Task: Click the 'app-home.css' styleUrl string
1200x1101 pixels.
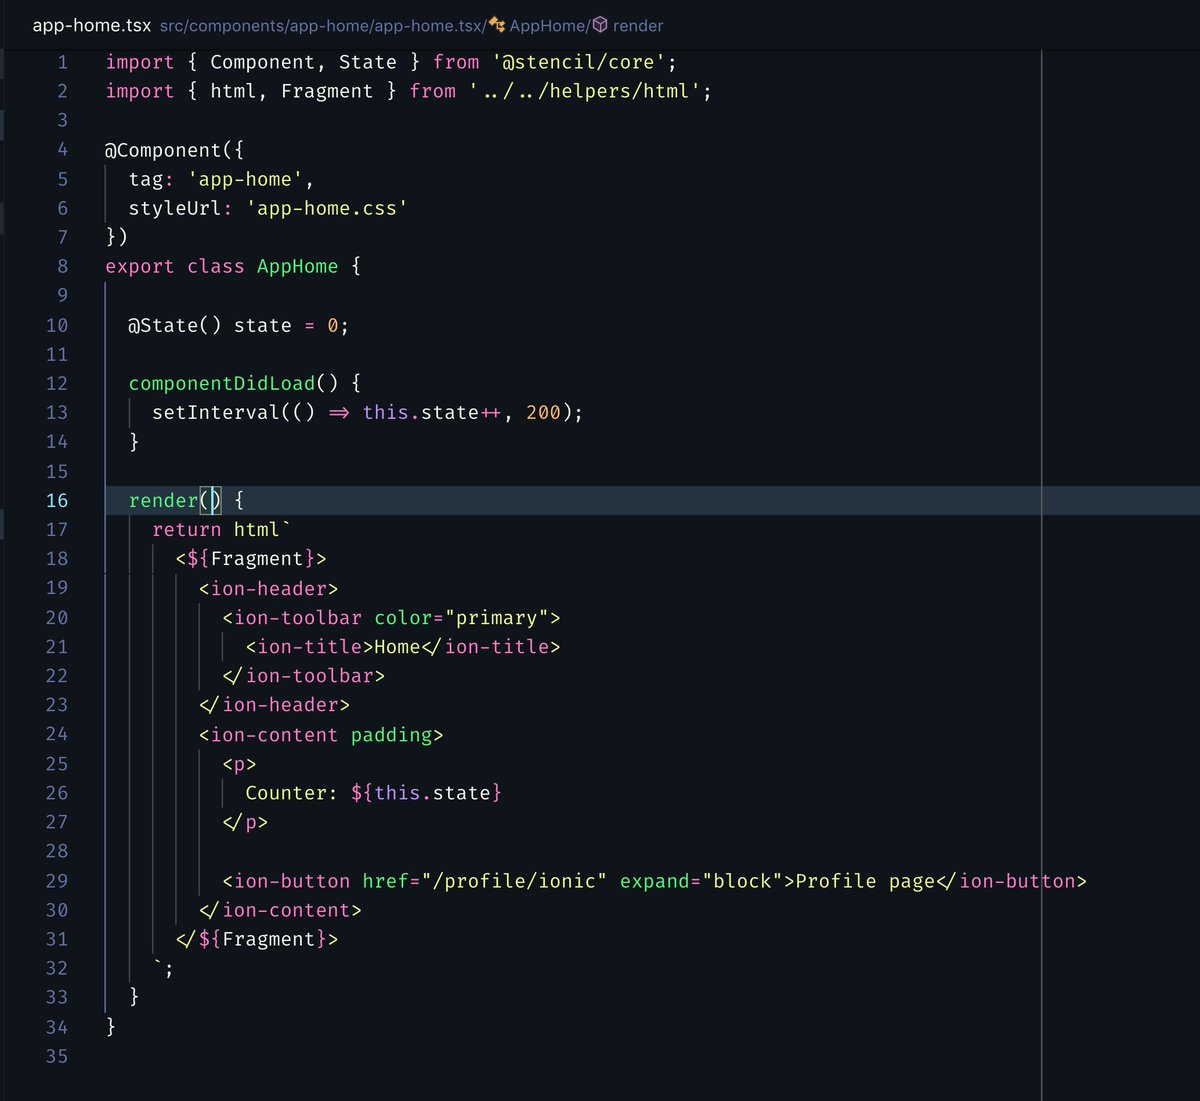Action: [x=326, y=208]
